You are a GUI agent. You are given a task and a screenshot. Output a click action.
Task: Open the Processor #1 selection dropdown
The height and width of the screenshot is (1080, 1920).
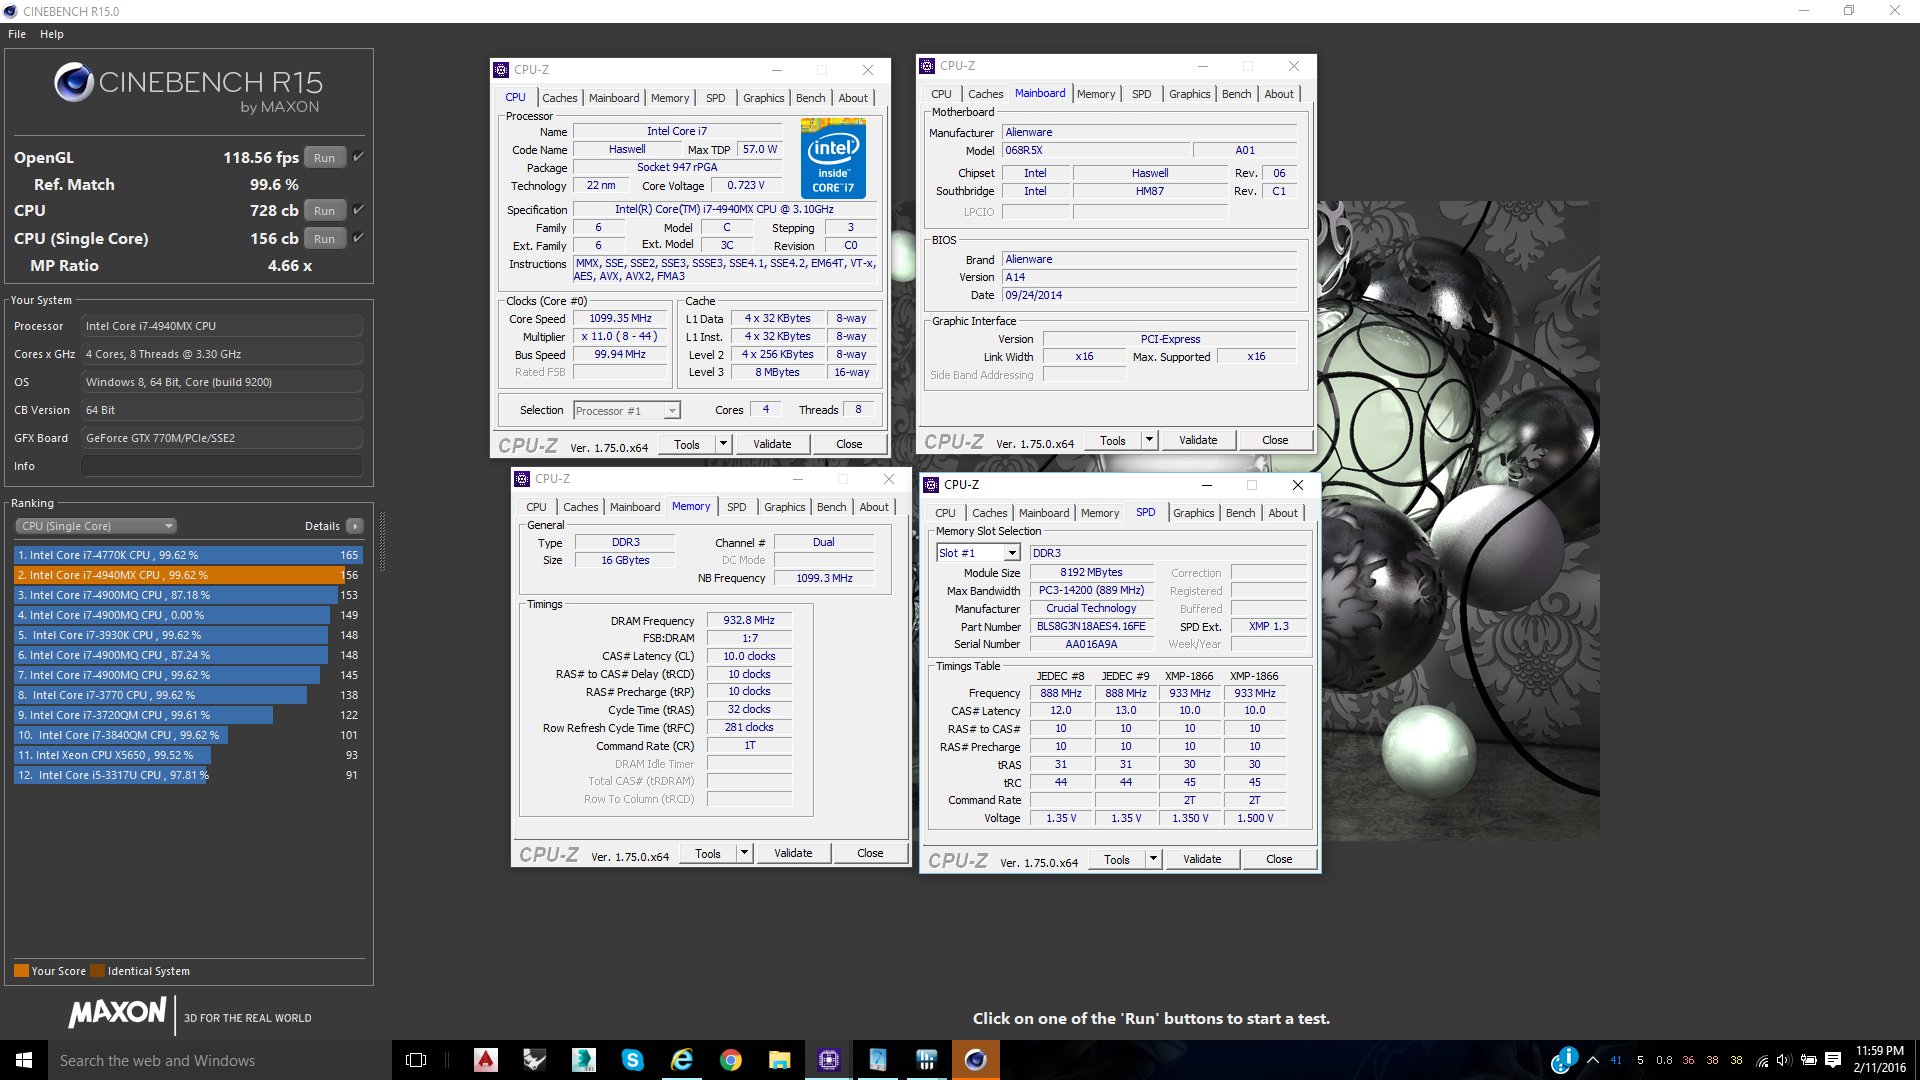pos(627,411)
